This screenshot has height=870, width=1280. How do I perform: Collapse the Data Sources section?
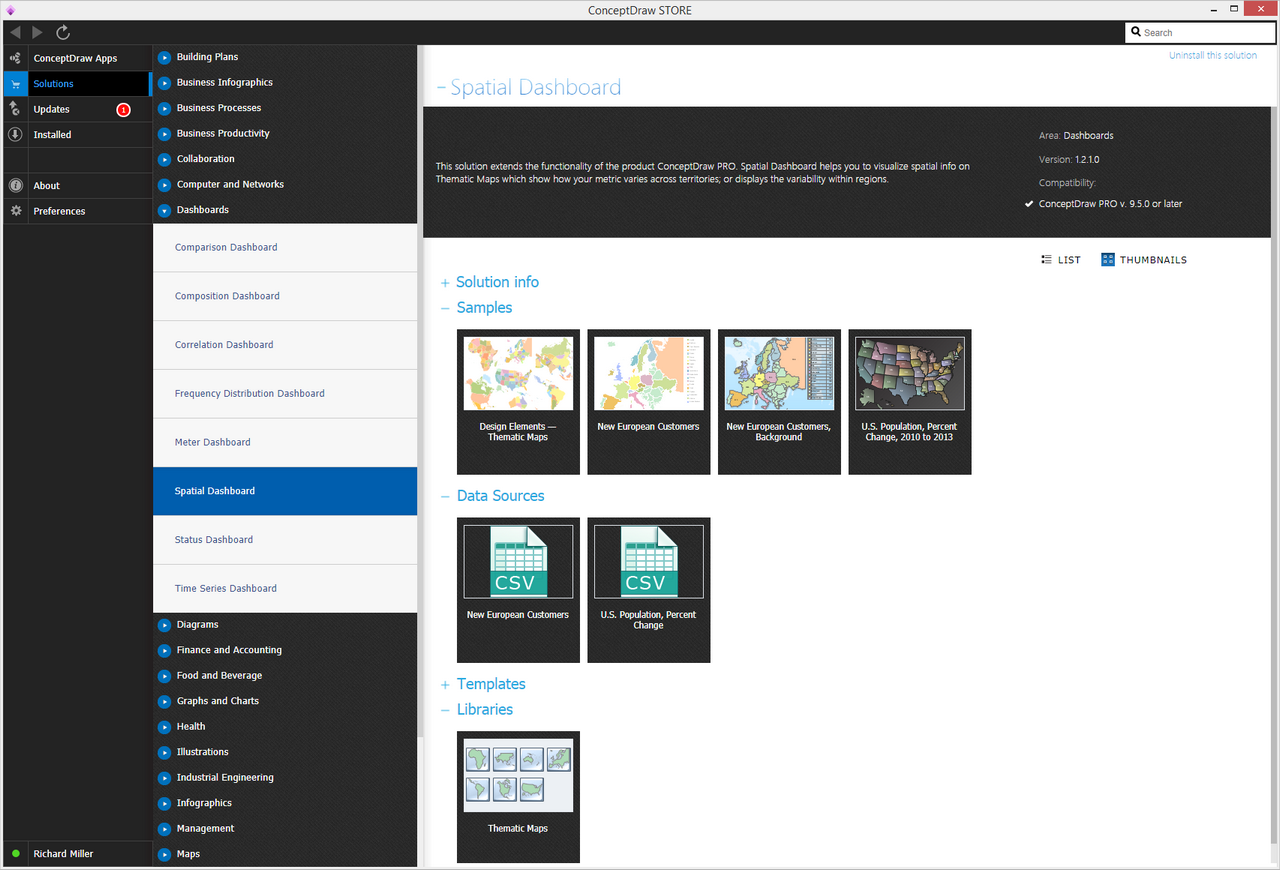coord(445,496)
